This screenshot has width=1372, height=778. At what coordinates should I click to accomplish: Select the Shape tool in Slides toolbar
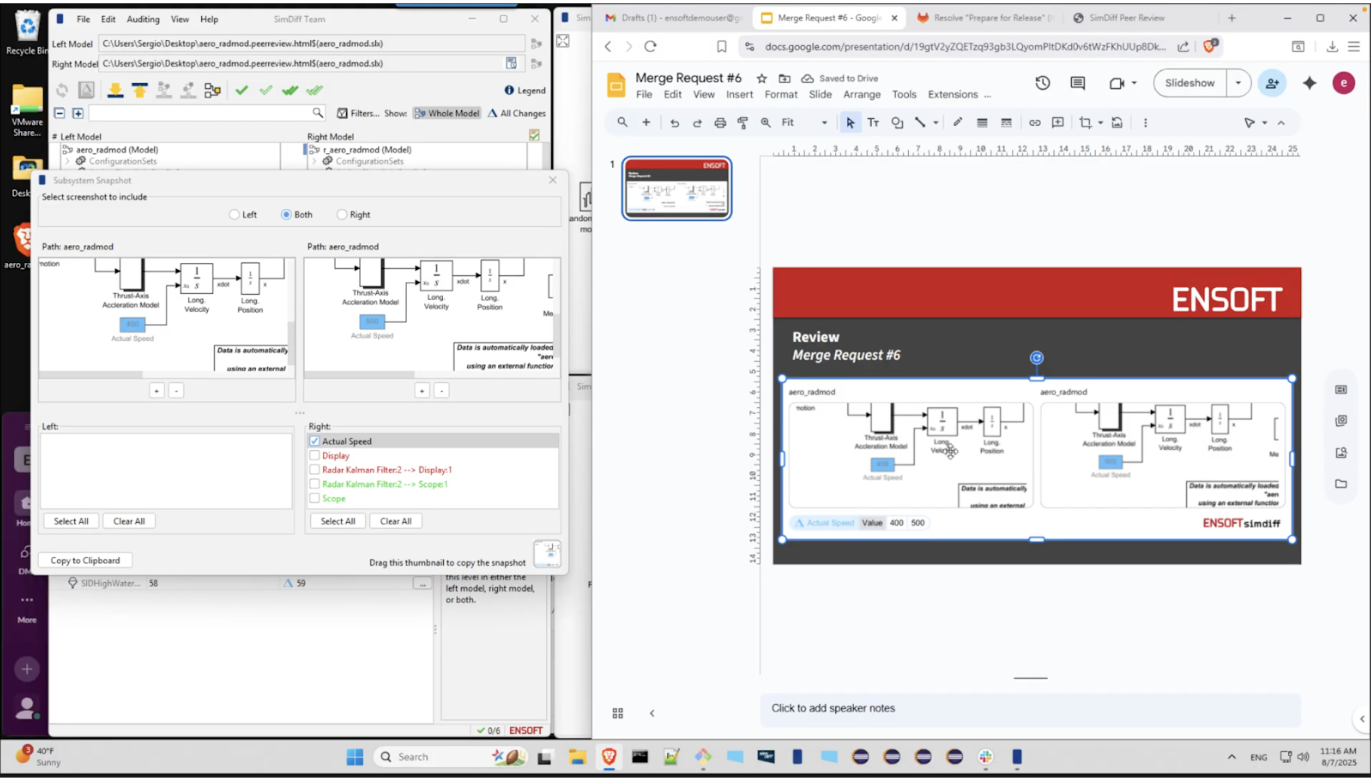[897, 123]
